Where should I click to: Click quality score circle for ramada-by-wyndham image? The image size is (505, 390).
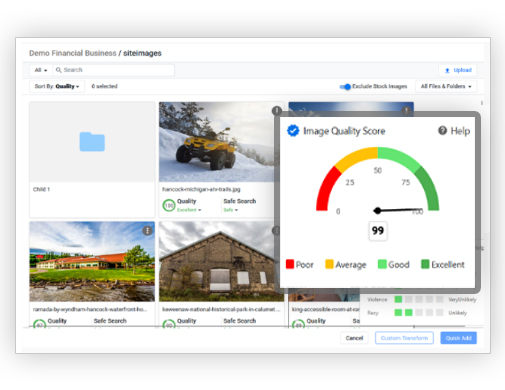39,324
